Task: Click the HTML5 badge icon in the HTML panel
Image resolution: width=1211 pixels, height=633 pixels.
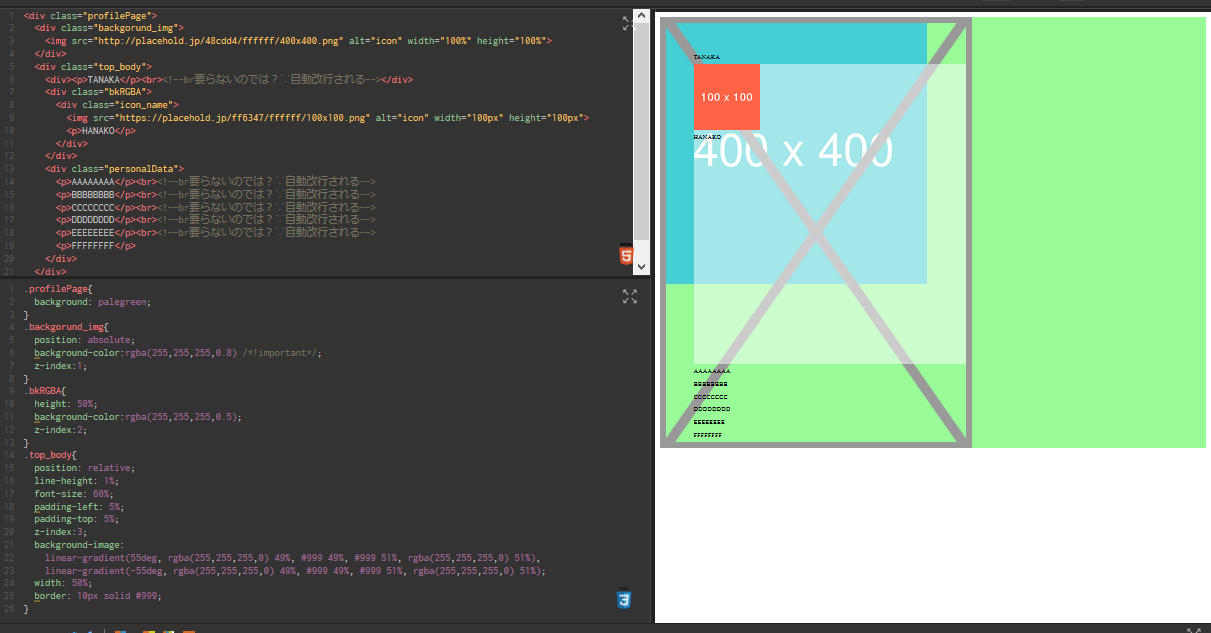Action: coord(626,255)
